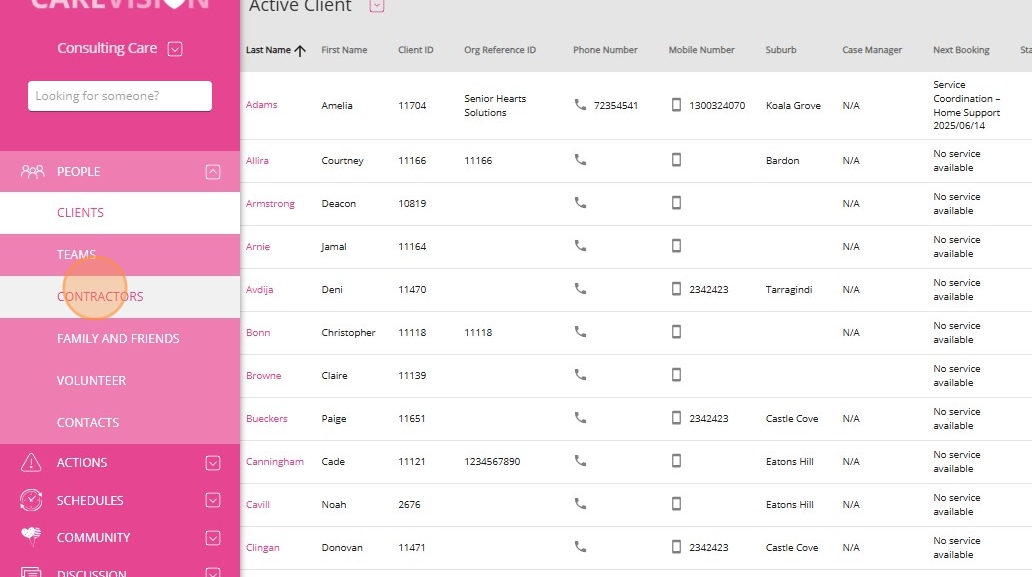Click the phone icon in Adams row

tap(580, 105)
